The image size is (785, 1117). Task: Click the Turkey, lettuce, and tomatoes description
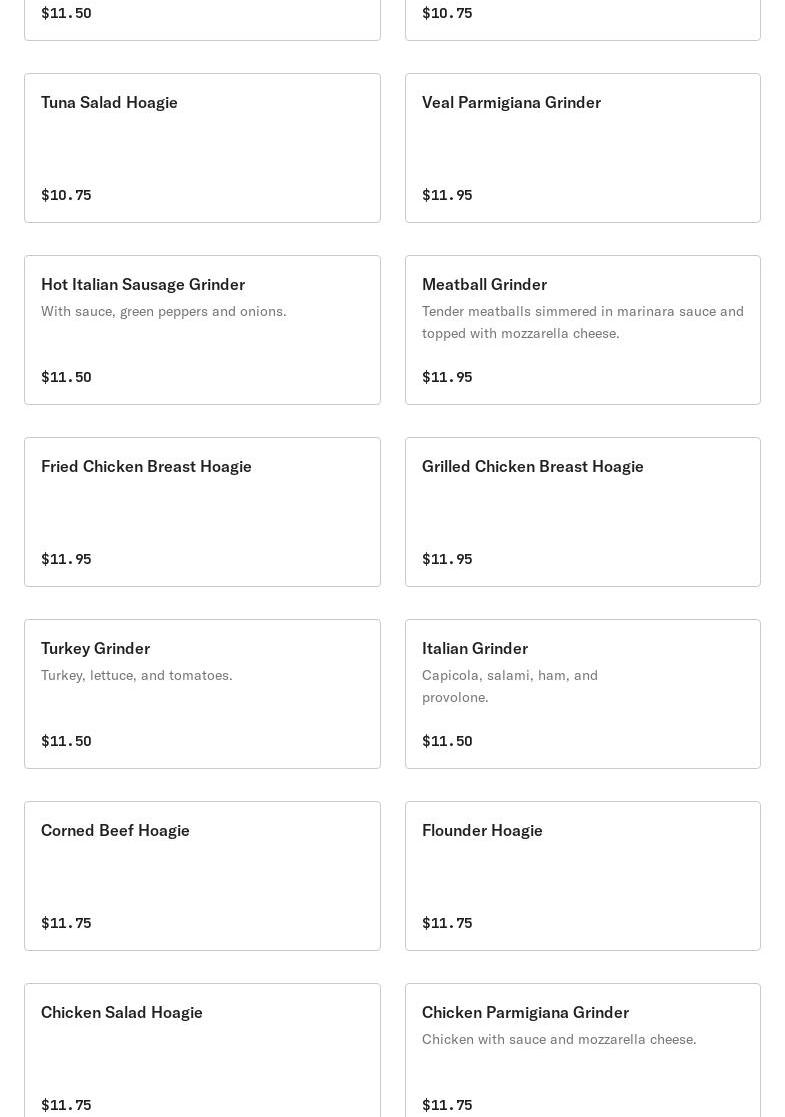[137, 675]
